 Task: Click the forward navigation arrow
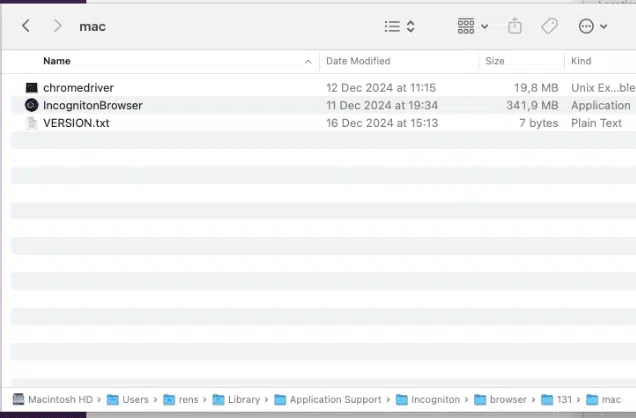[57, 26]
